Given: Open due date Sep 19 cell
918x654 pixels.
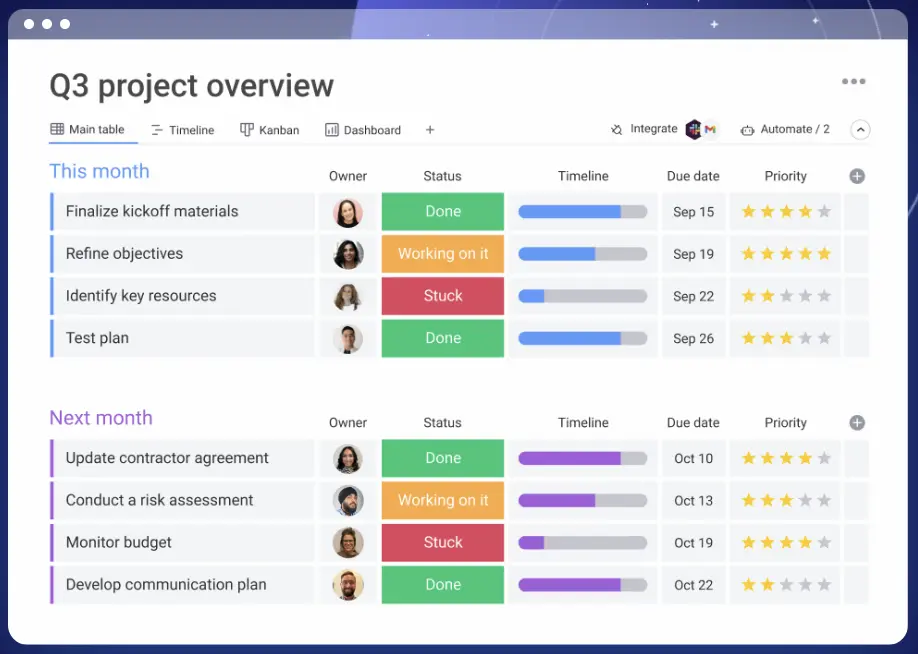Looking at the screenshot, I should (693, 254).
